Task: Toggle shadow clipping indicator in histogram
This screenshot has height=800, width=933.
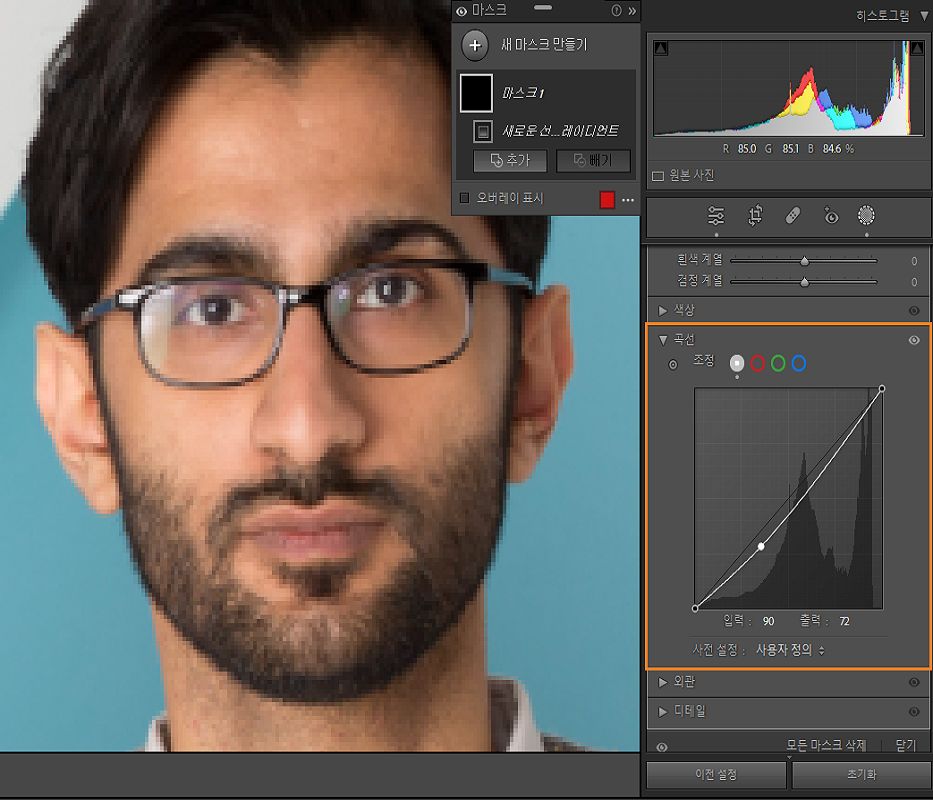Action: [x=661, y=48]
